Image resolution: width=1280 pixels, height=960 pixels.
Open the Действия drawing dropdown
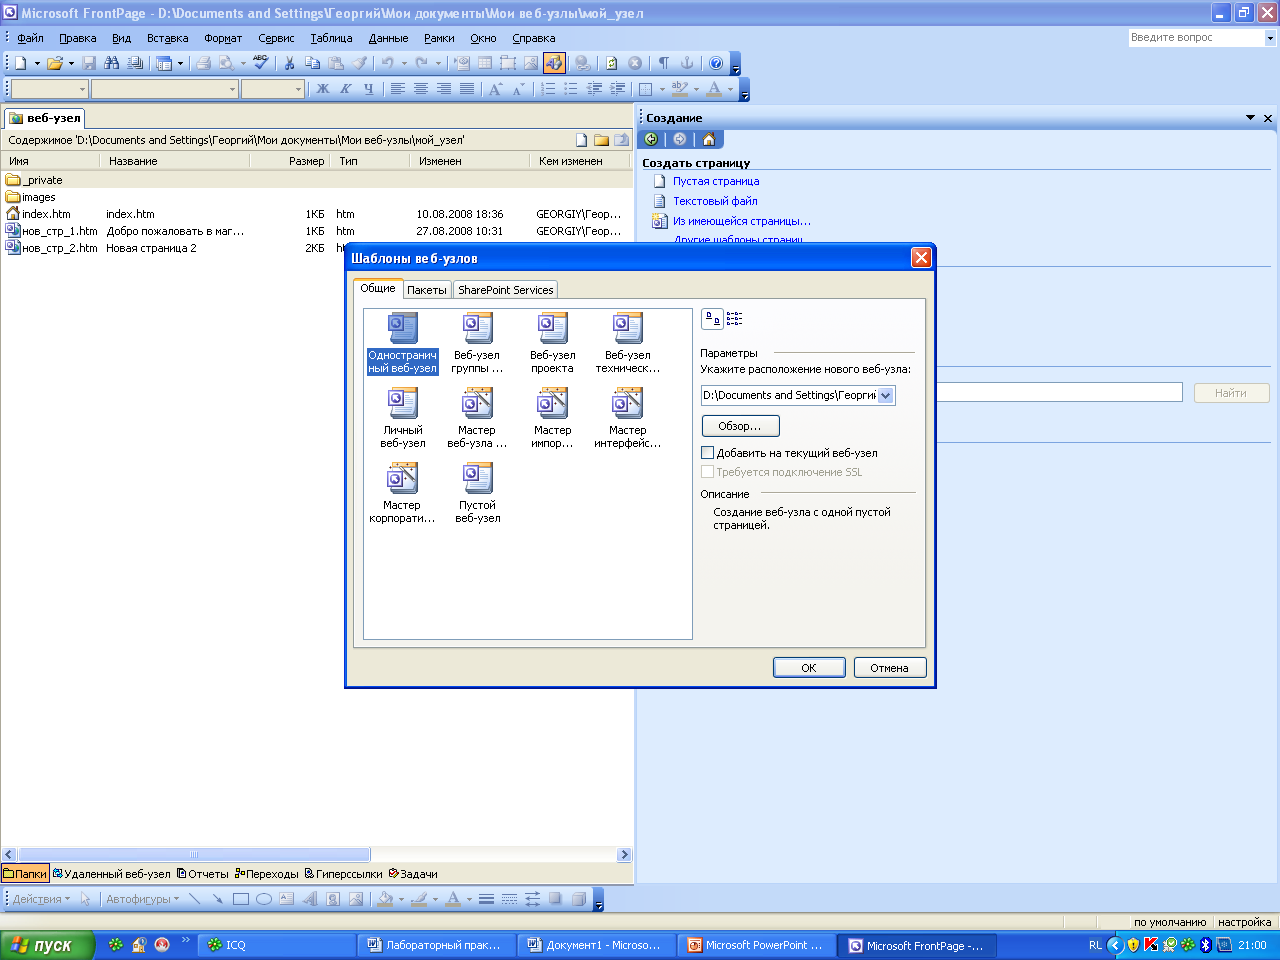pyautogui.click(x=41, y=899)
